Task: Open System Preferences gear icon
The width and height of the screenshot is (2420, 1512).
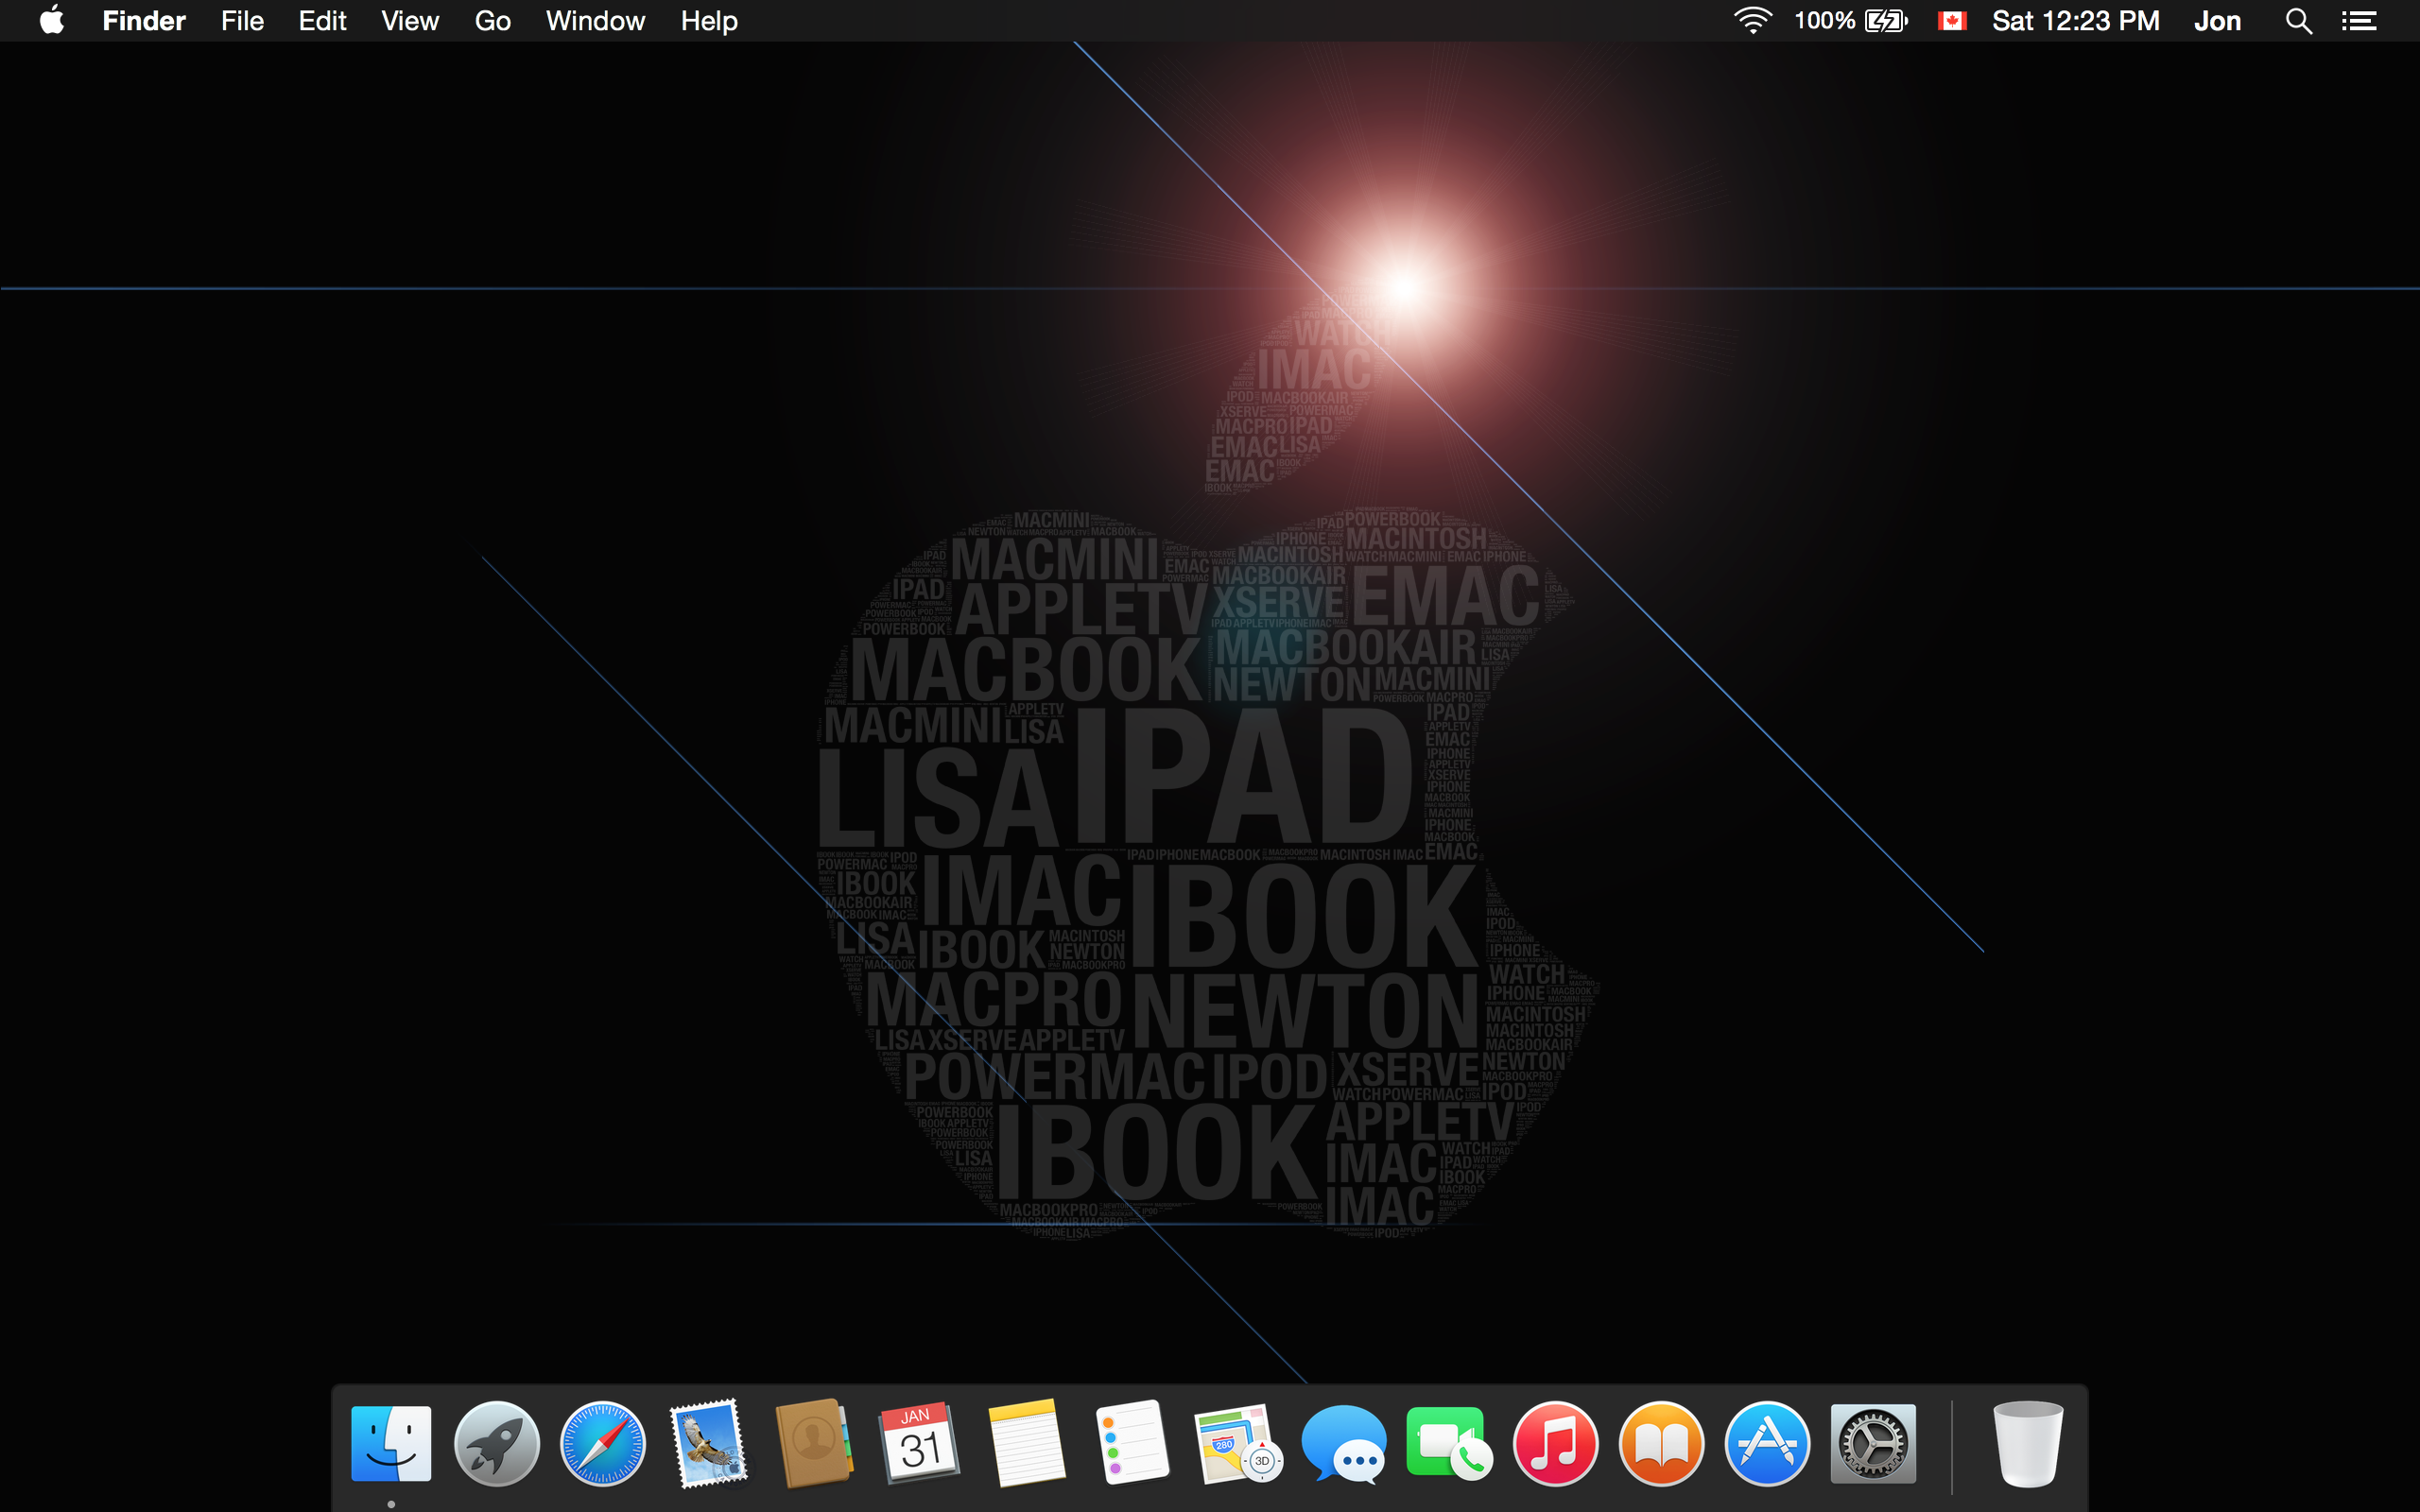Action: (x=1873, y=1444)
